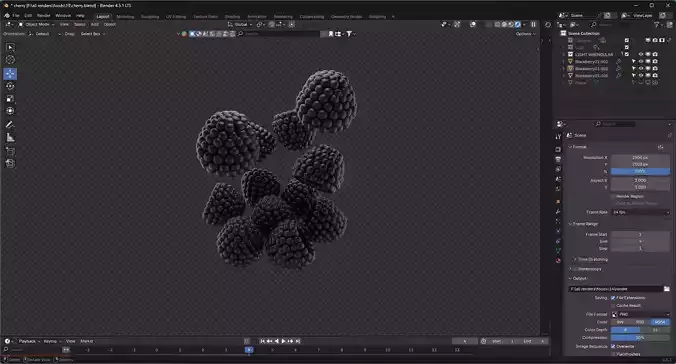Open the File Format PNG dropdown
Image resolution: width=676 pixels, height=364 pixels.
641,314
